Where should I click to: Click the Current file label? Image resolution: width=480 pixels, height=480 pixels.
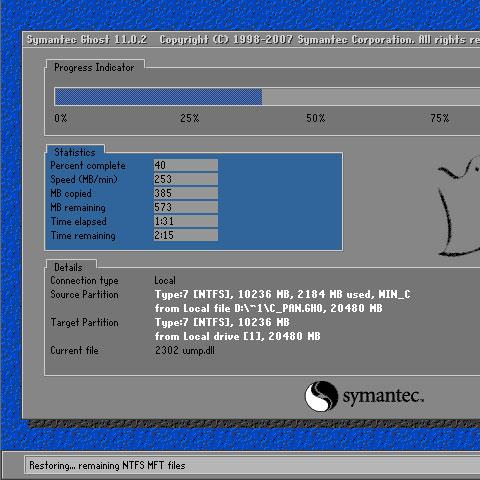tap(74, 350)
